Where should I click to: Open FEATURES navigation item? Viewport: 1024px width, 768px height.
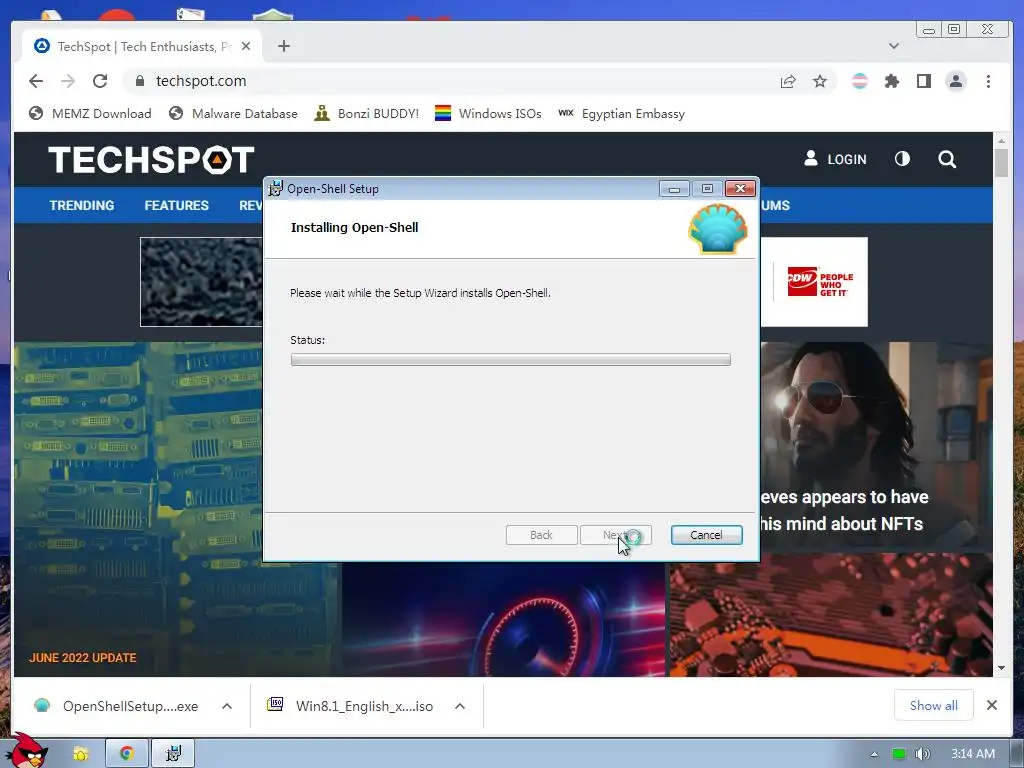[176, 205]
